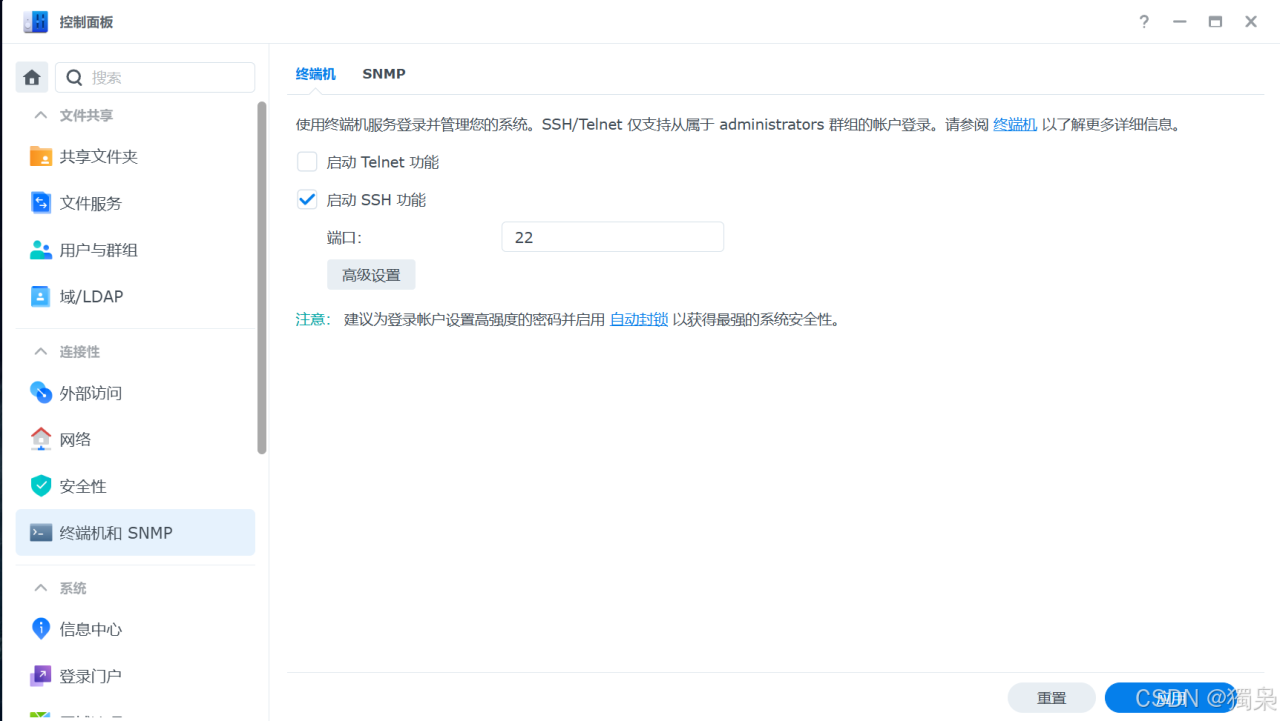Click inside the 端口 input field
1280x721 pixels.
(x=612, y=236)
